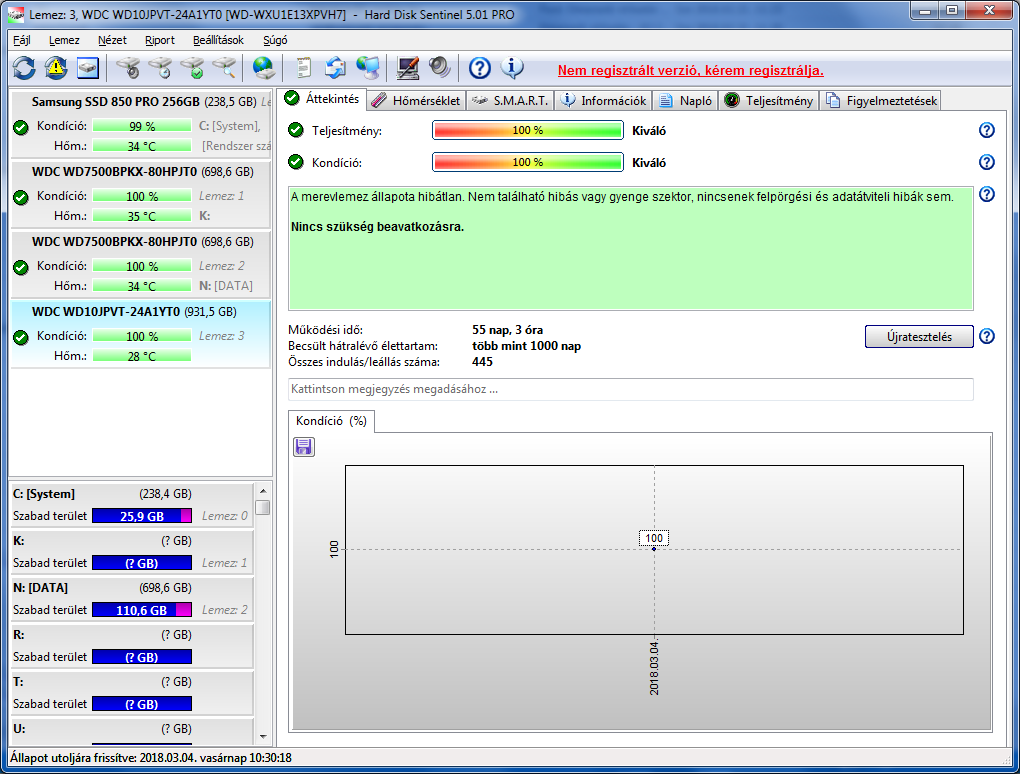Viewport: 1020px width, 774px height.
Task: Click the network monitor globe icon
Action: pos(368,68)
